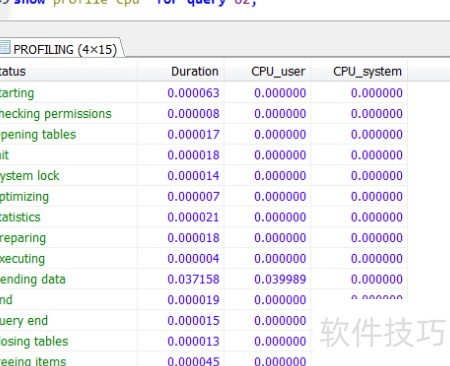Click Duration value 0.037158
The height and width of the screenshot is (366, 450).
(193, 279)
